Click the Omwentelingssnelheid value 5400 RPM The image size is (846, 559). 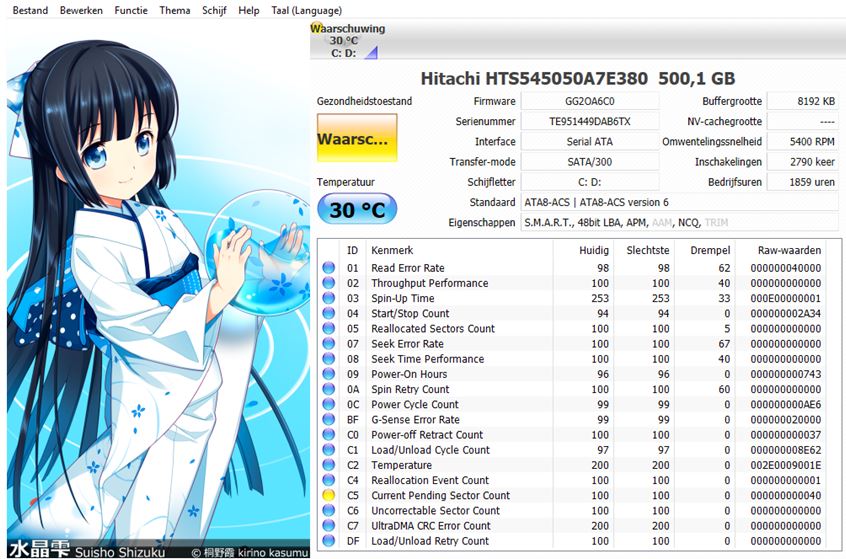(x=803, y=141)
